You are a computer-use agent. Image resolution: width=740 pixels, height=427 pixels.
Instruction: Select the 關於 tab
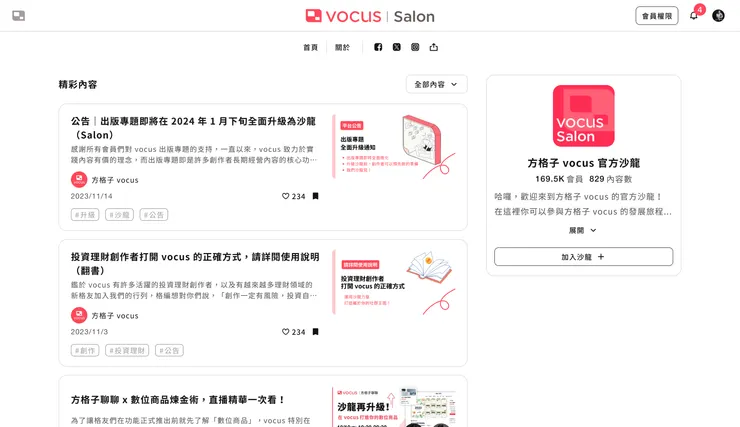click(343, 47)
